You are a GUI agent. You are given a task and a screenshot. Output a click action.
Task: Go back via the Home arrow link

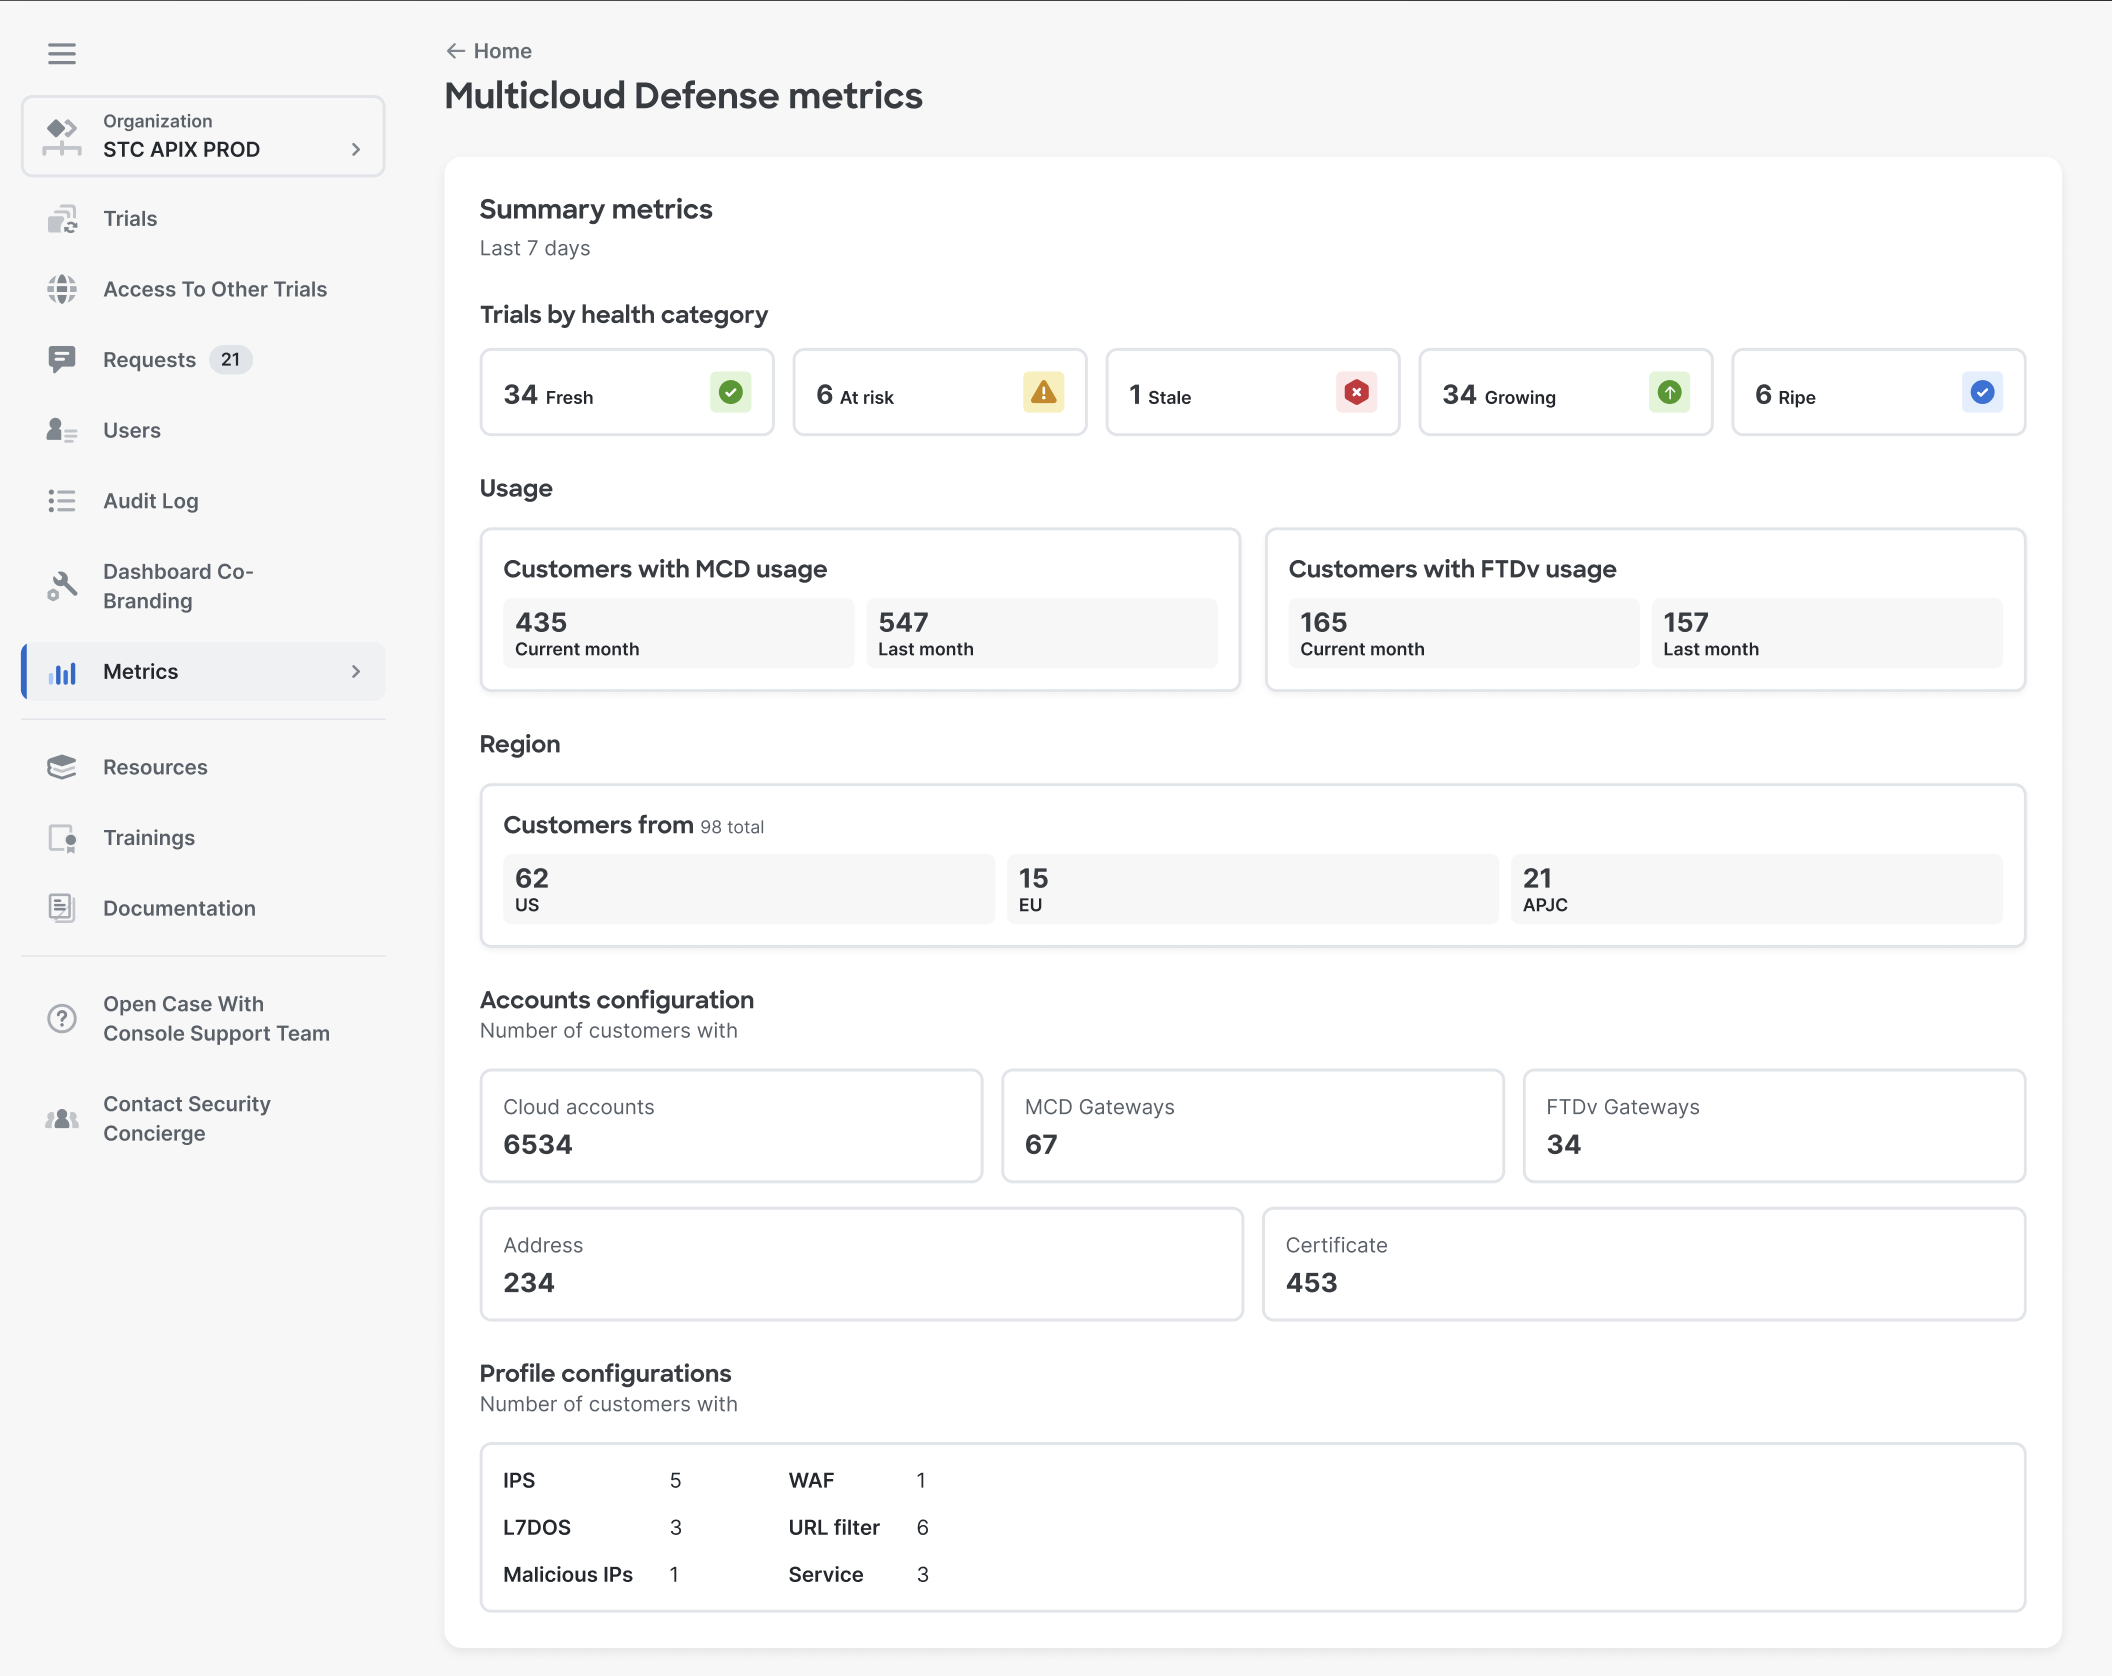(x=489, y=51)
